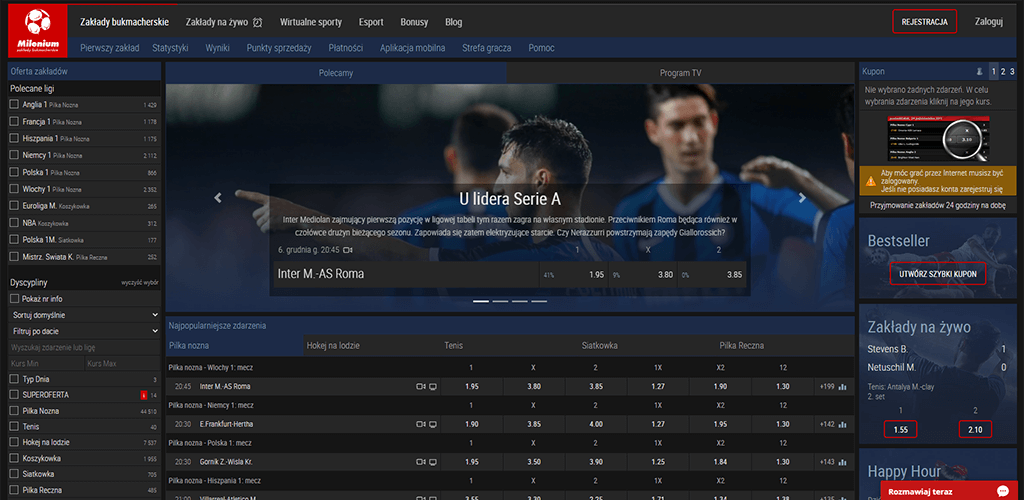Expand the Filtruj po dacie dropdown

click(x=84, y=329)
